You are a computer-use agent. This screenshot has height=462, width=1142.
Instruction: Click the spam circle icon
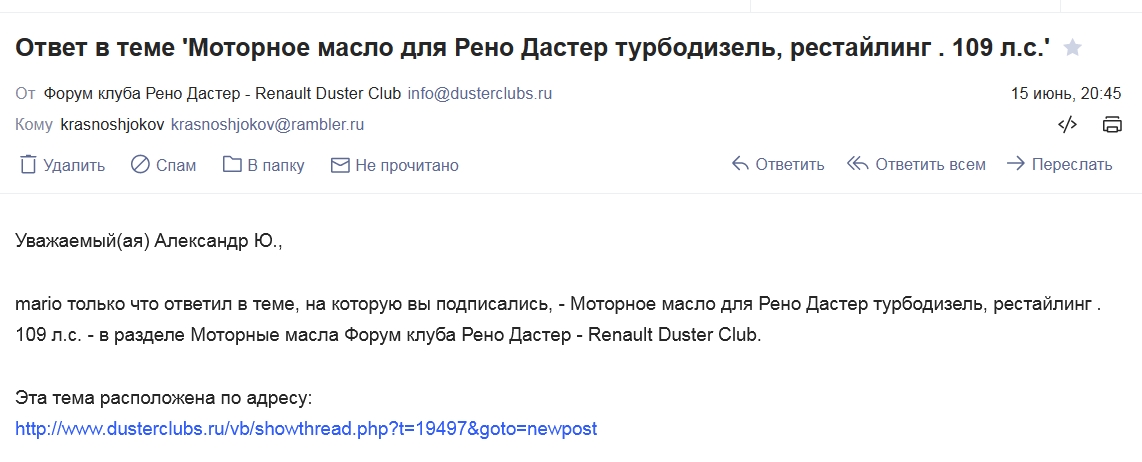(140, 165)
